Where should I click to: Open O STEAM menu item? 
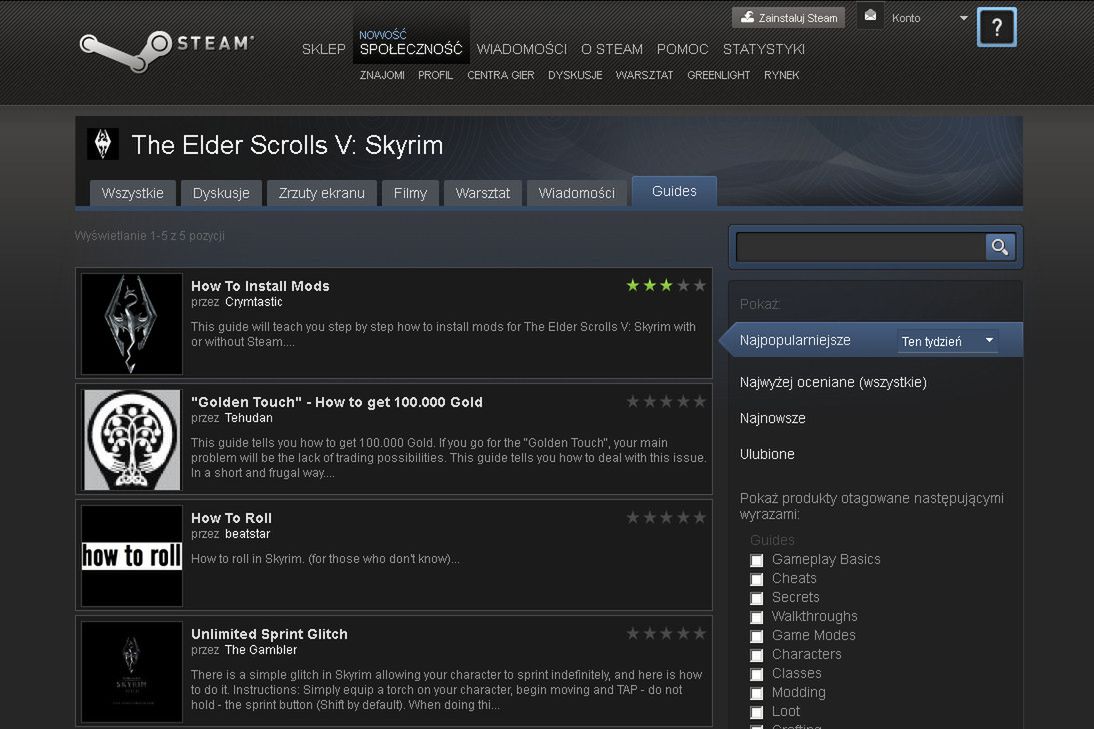click(612, 50)
